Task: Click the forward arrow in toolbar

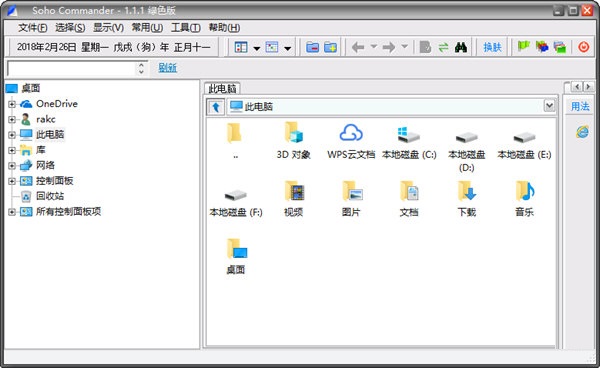Action: click(x=389, y=47)
